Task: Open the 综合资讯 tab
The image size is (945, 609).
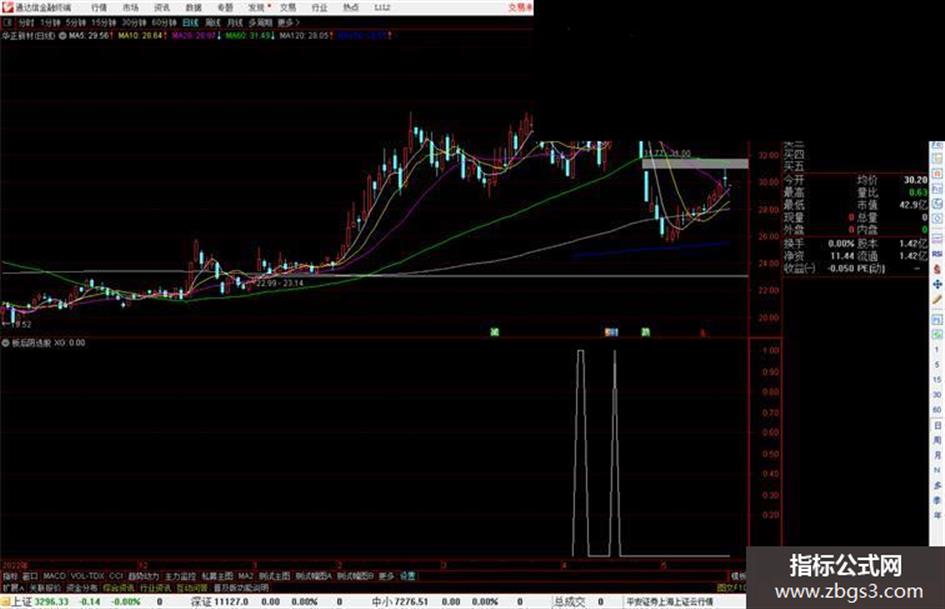Action: (119, 587)
